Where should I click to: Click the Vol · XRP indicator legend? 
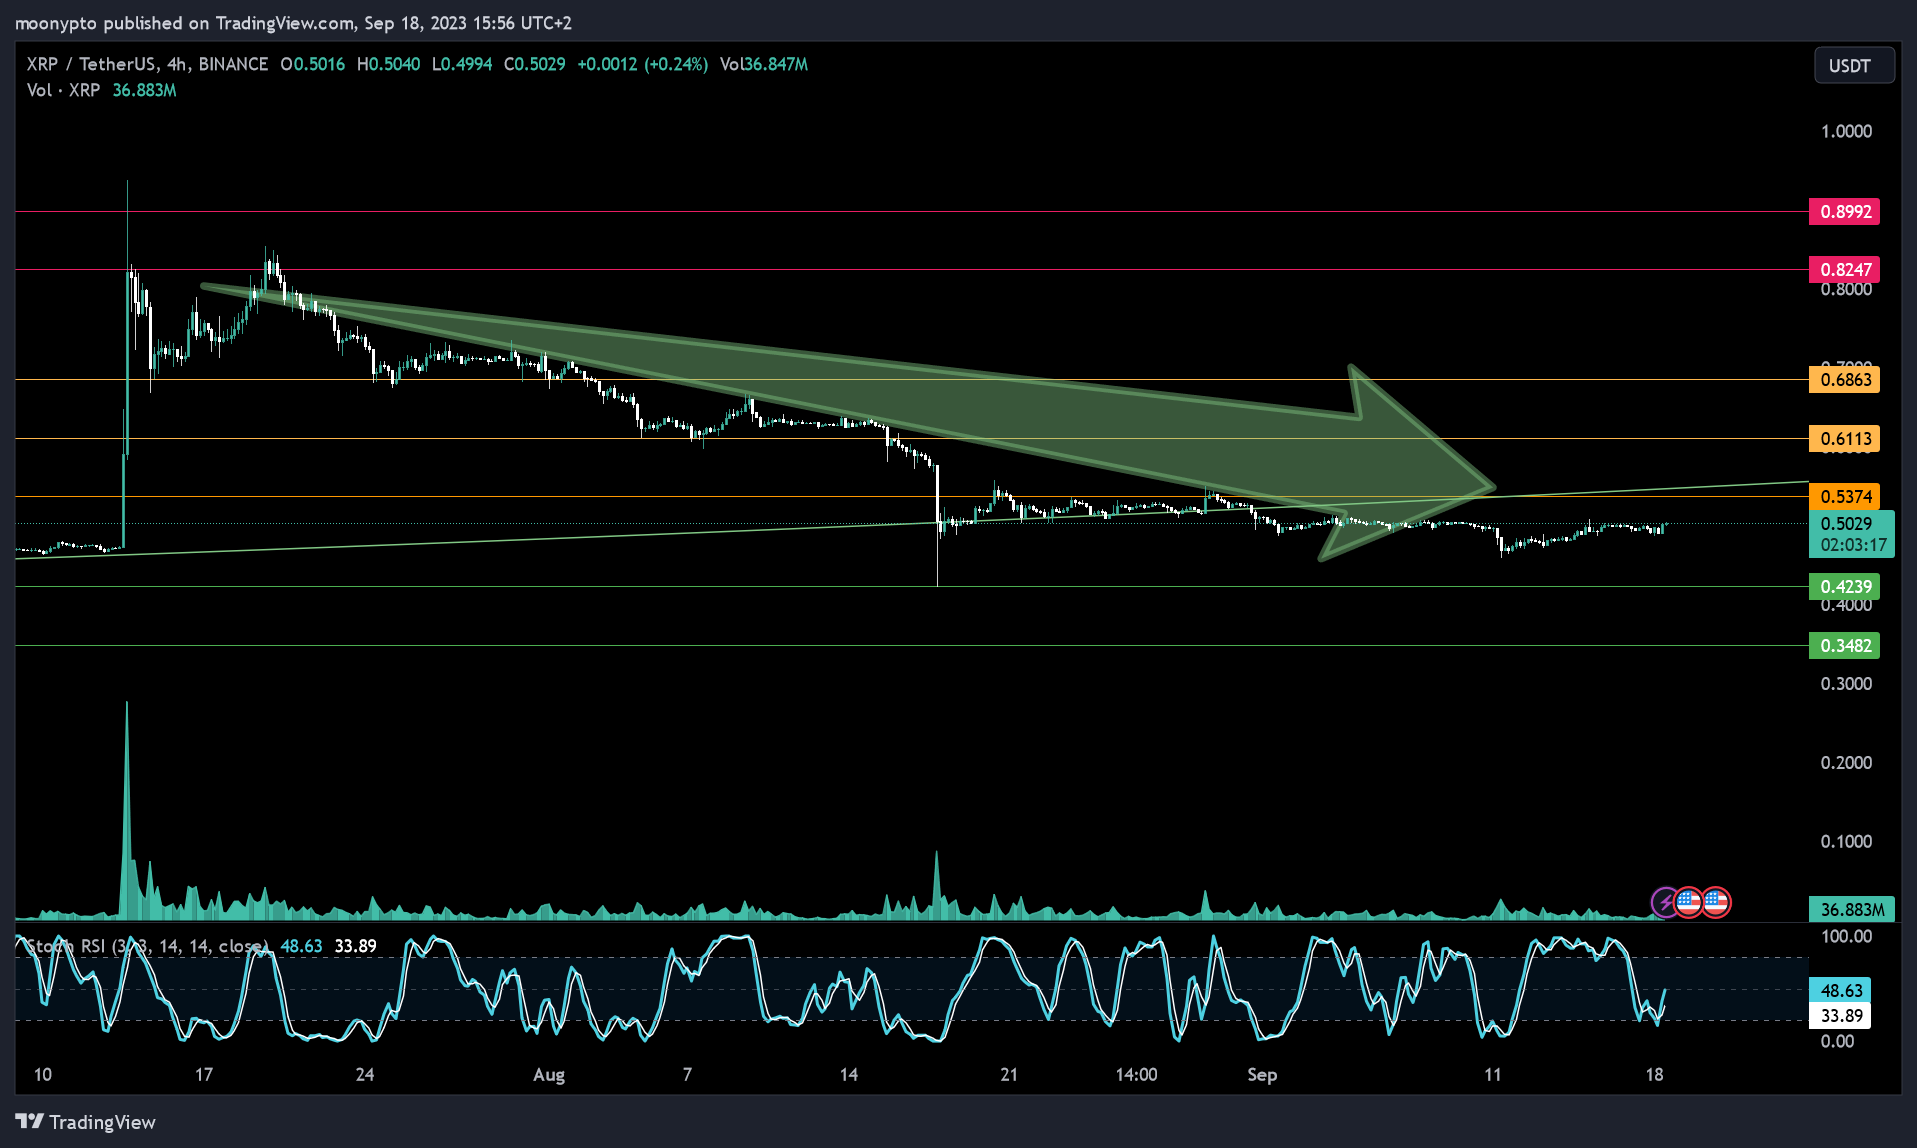coord(63,90)
